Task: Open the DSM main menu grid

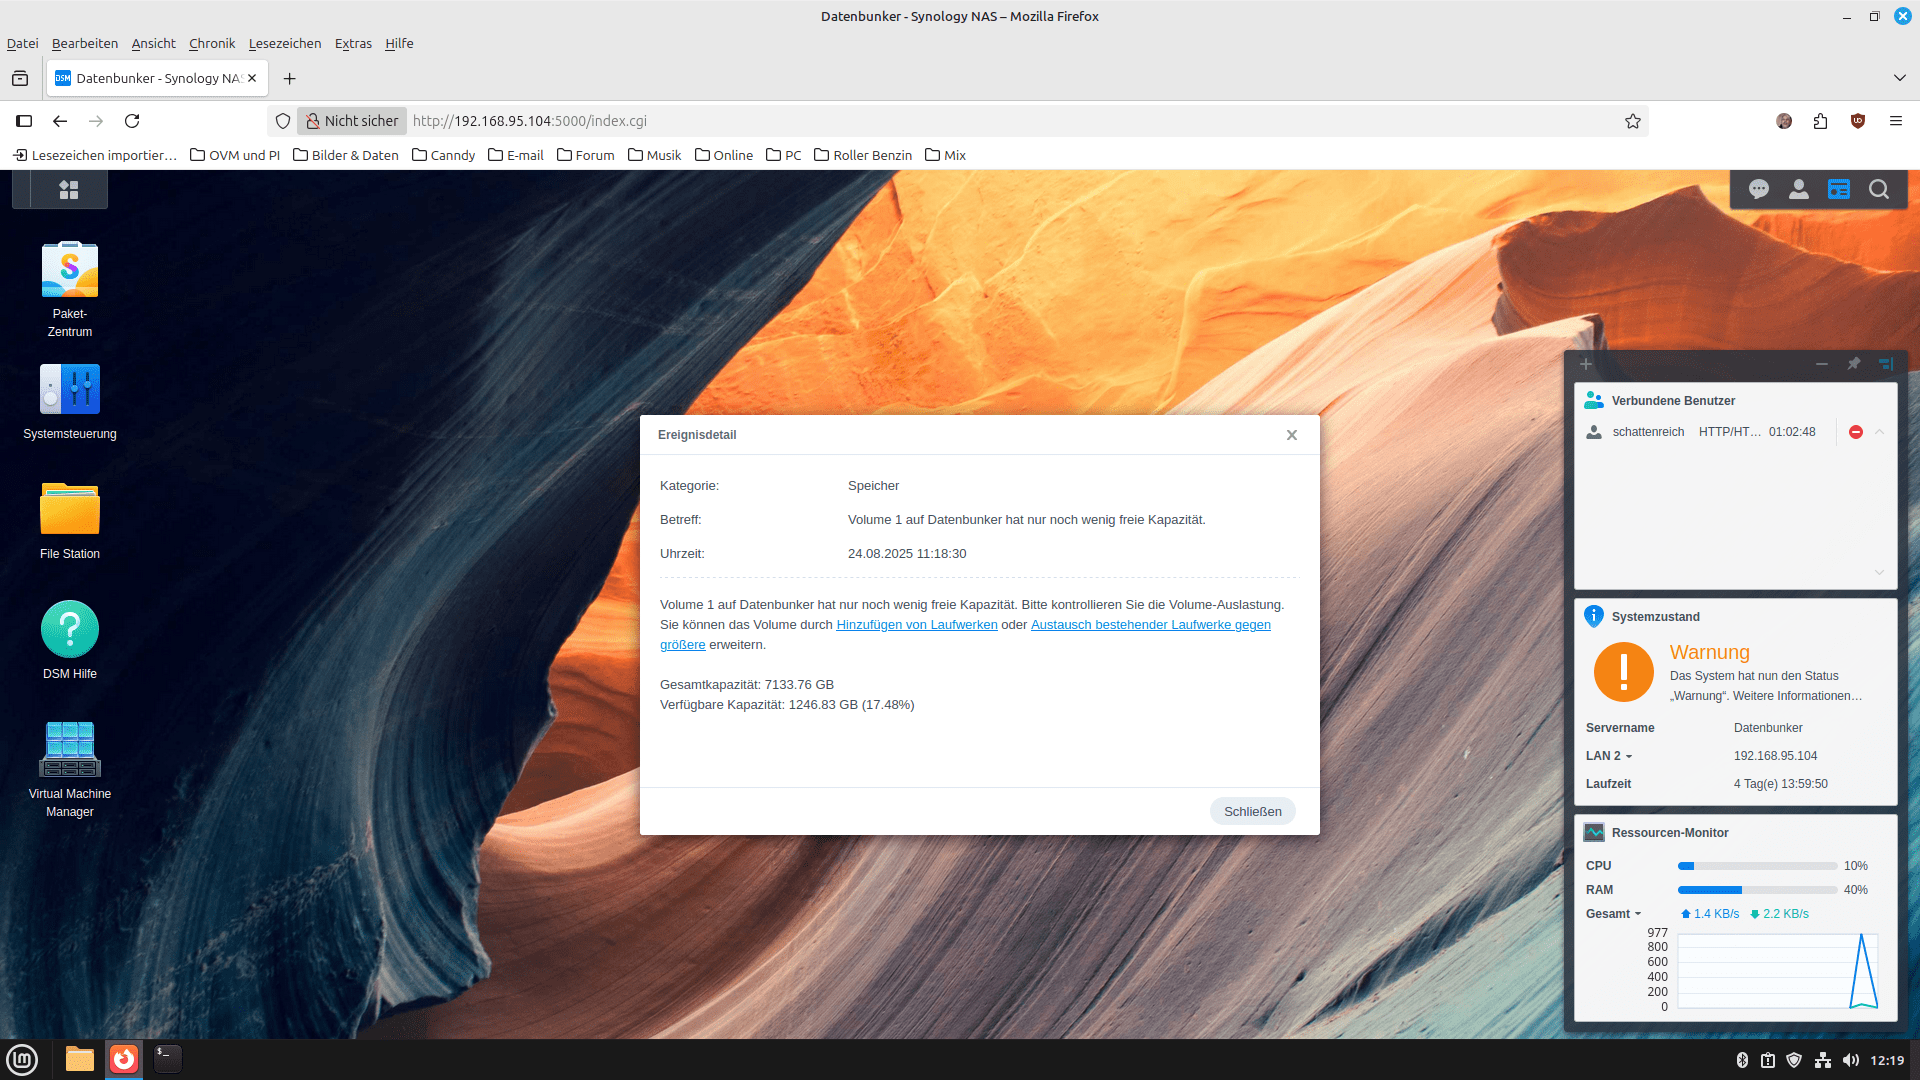Action: pyautogui.click(x=69, y=190)
